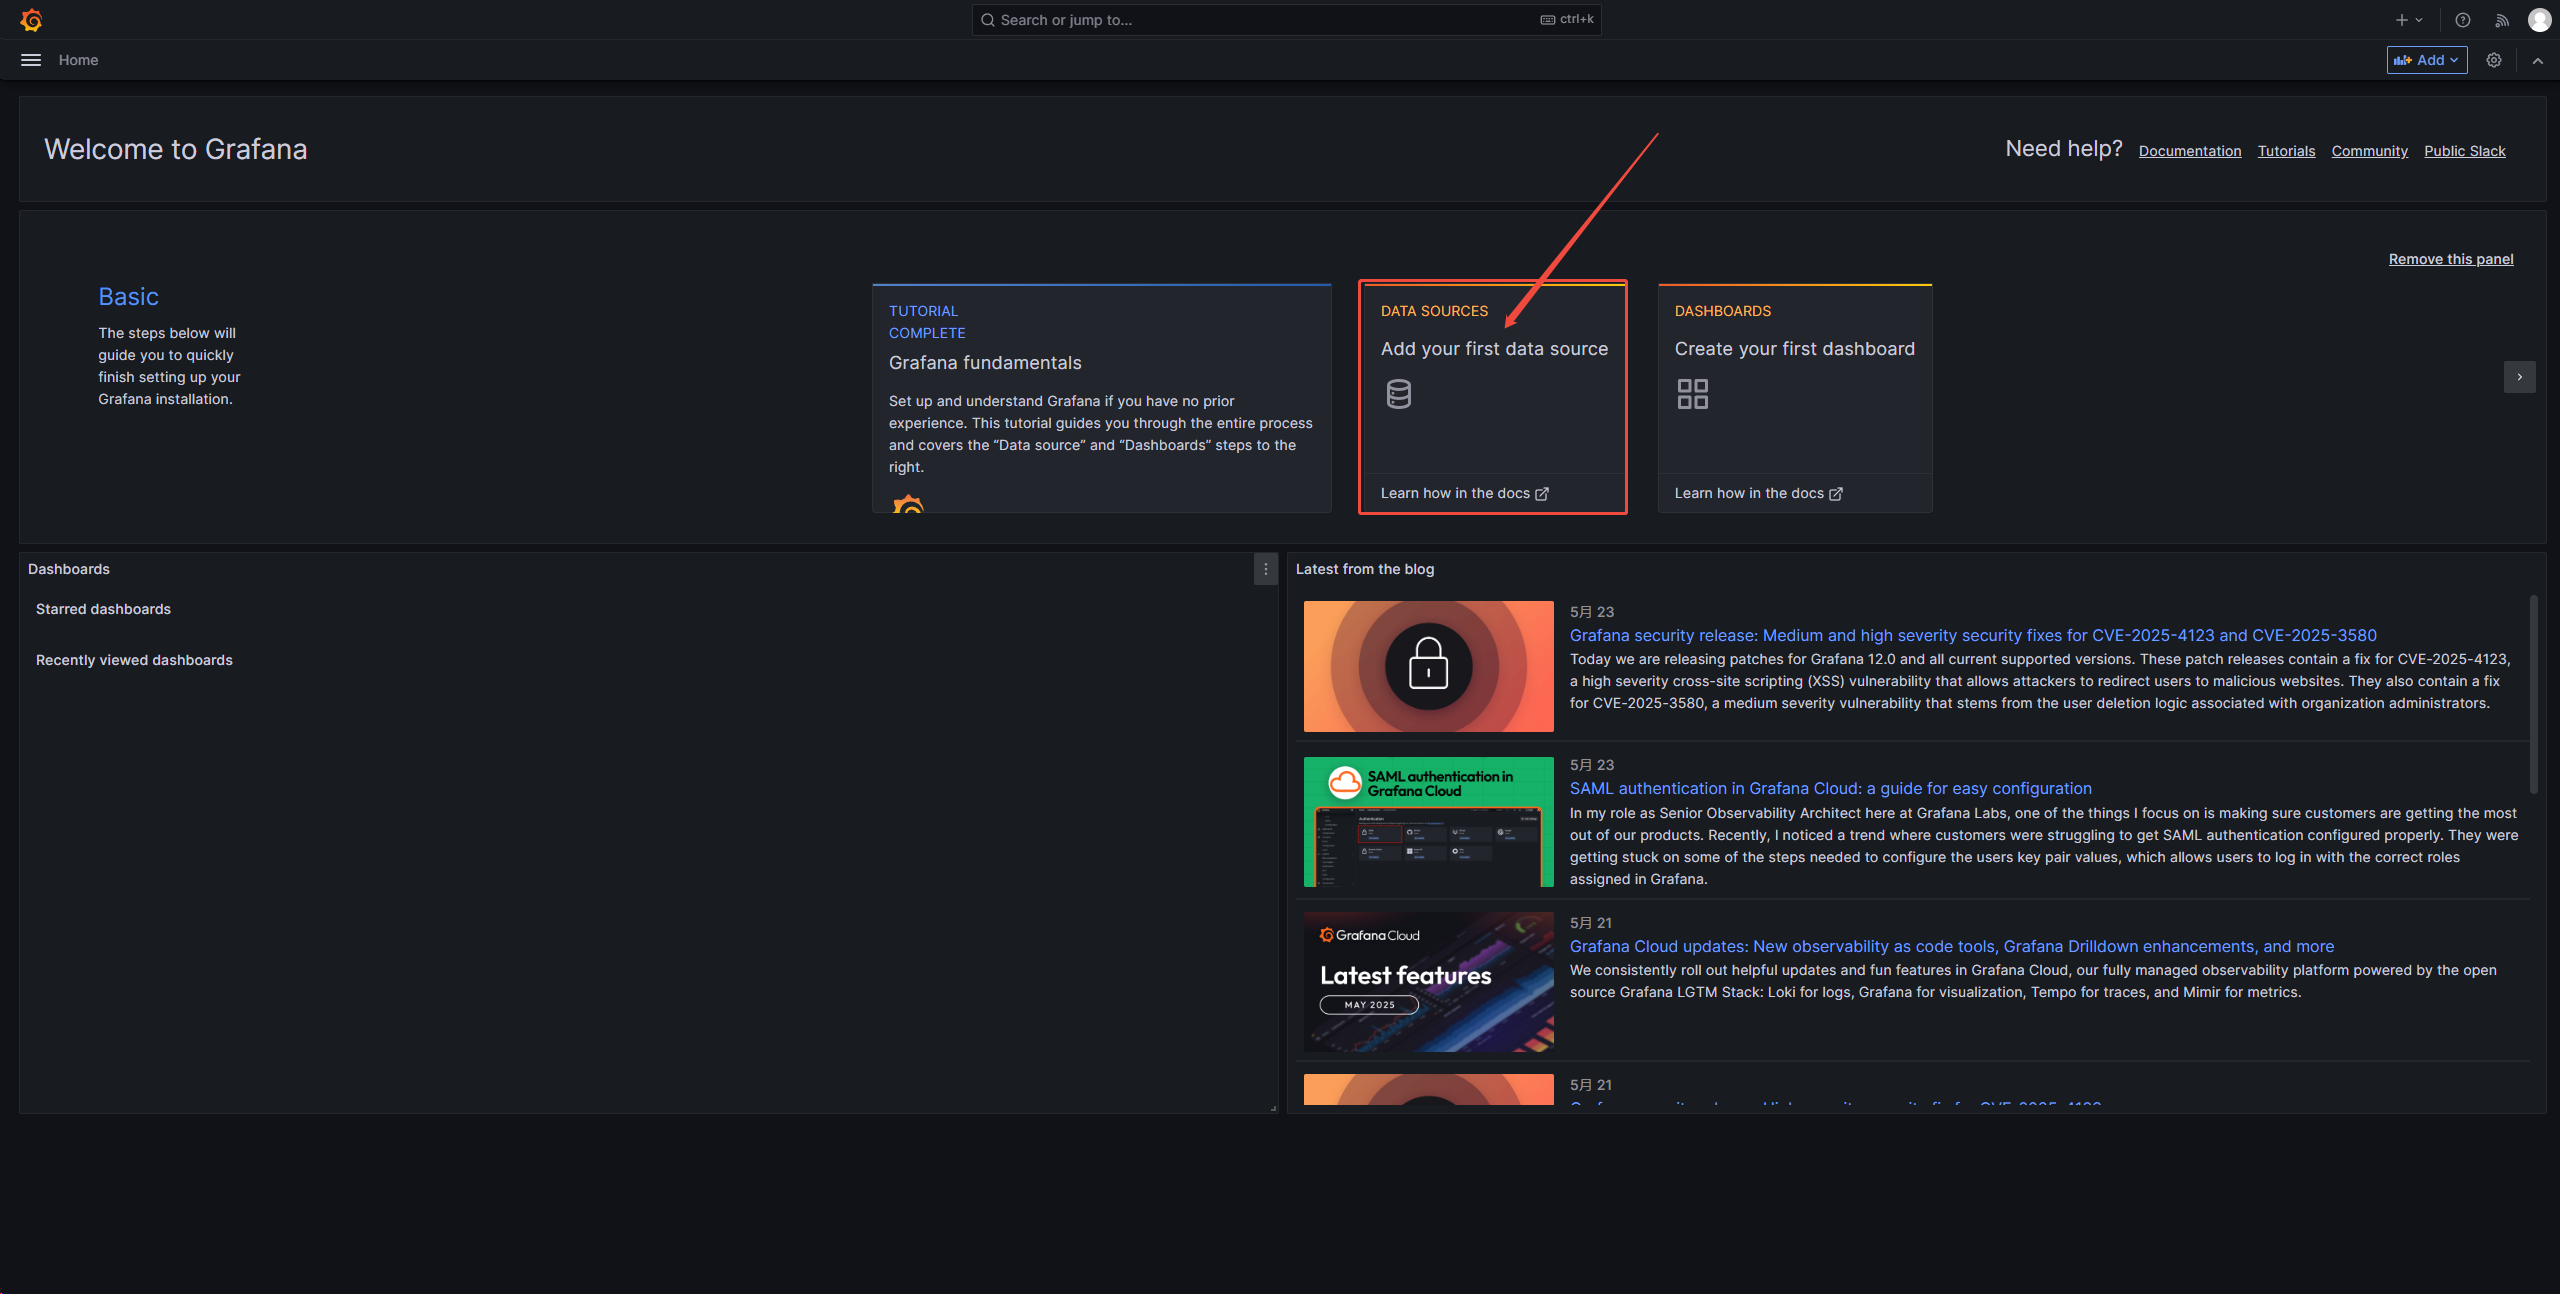Click the data source database icon

pos(1399,394)
